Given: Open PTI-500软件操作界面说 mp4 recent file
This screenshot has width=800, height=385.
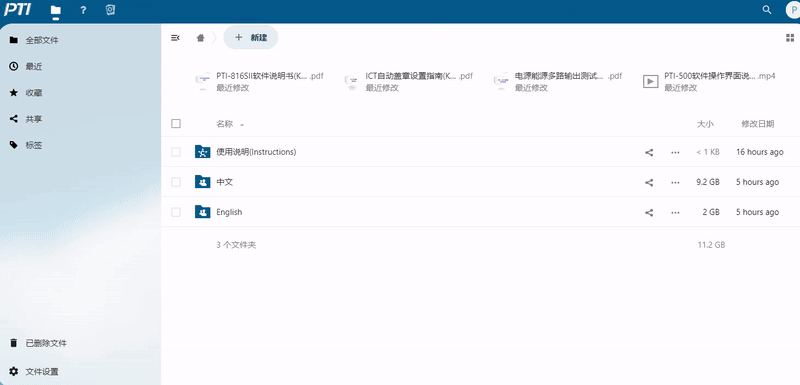Looking at the screenshot, I should (x=711, y=82).
